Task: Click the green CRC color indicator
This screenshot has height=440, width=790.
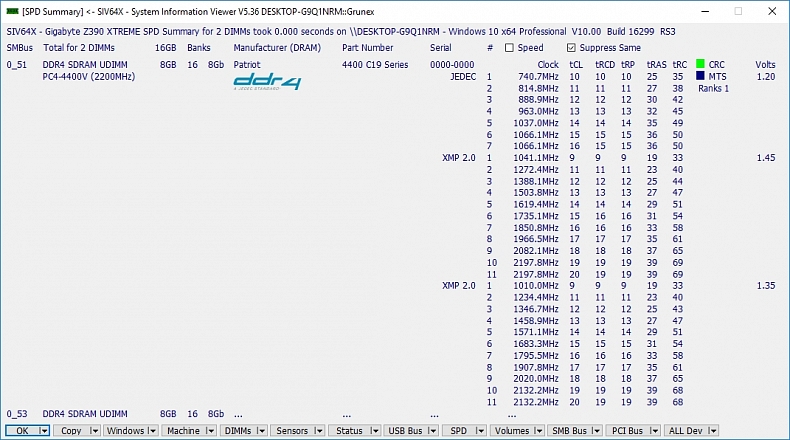Action: tap(700, 64)
